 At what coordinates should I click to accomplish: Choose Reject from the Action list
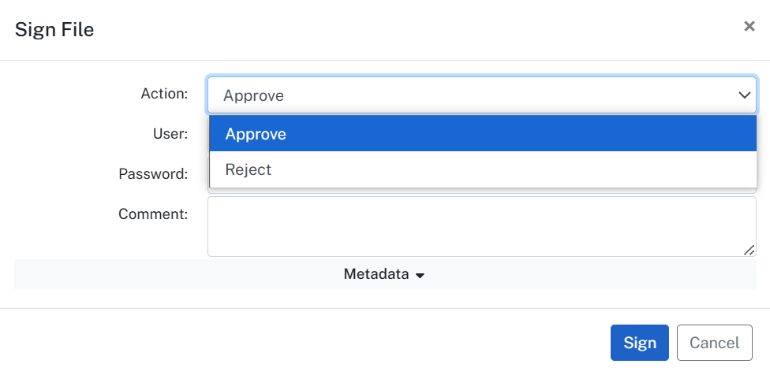coord(483,169)
